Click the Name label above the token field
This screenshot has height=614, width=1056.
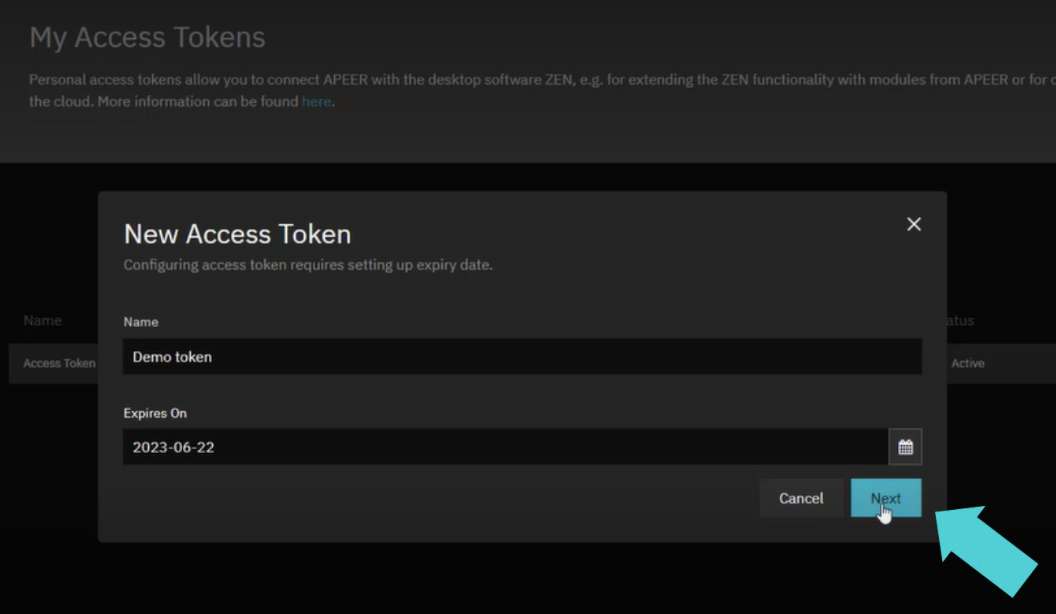pos(140,322)
